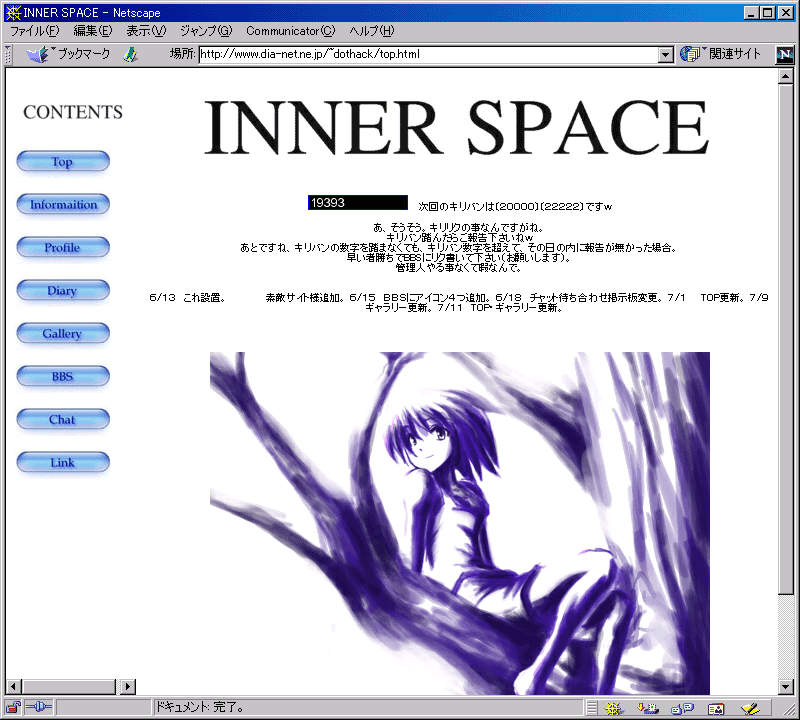The width and height of the screenshot is (800, 720).
Task: Click the ドキュメント: 完了。 status text
Action: pyautogui.click(x=199, y=708)
